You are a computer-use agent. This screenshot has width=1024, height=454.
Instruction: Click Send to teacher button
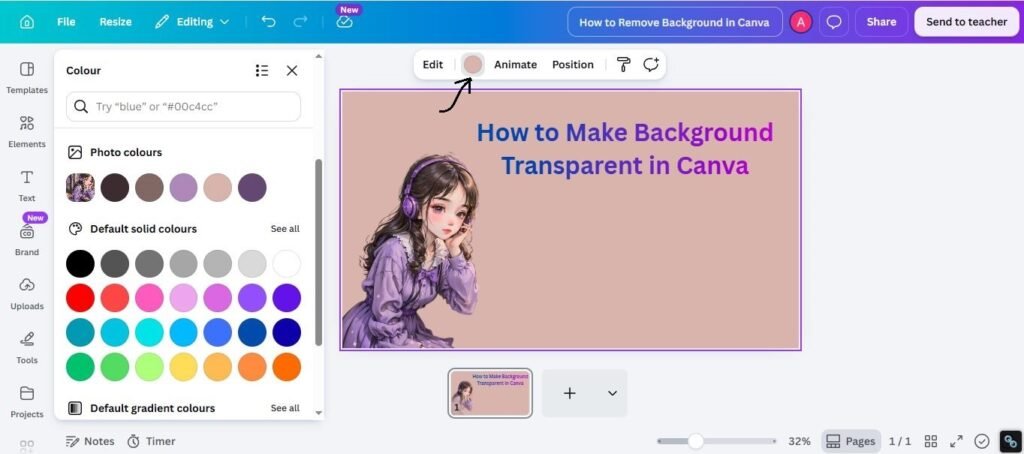click(967, 22)
